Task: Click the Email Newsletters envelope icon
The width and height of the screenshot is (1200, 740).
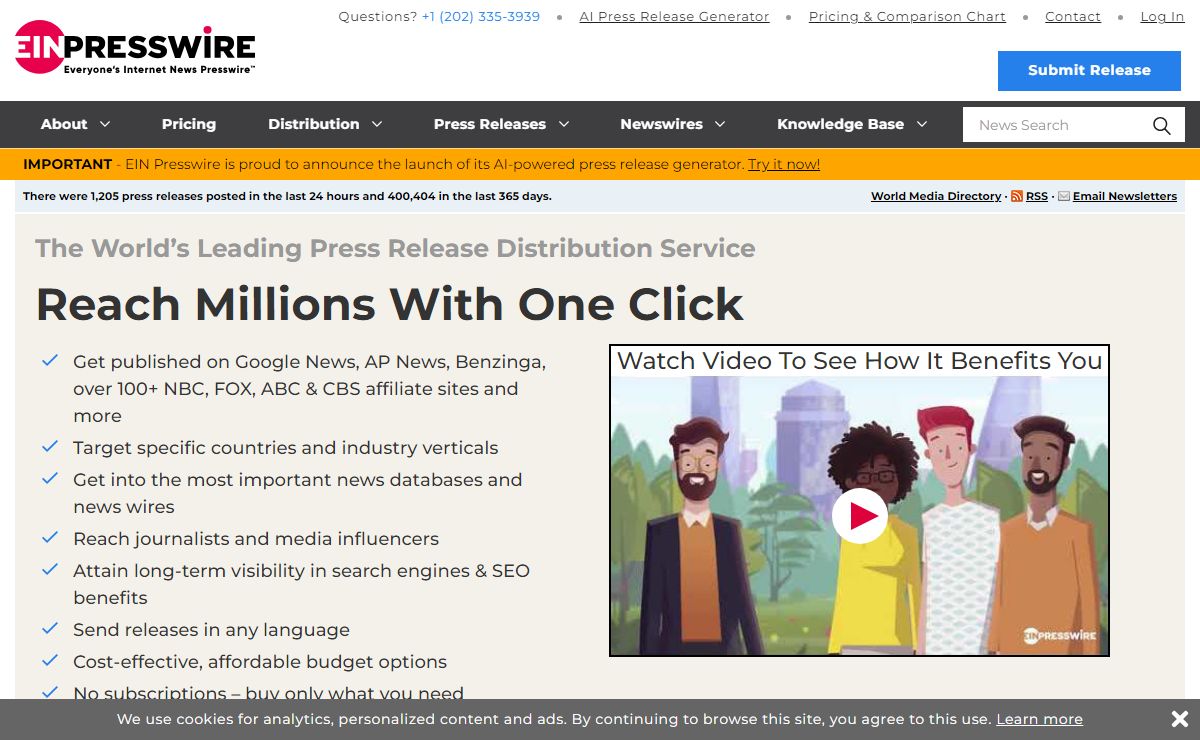Action: [1064, 196]
